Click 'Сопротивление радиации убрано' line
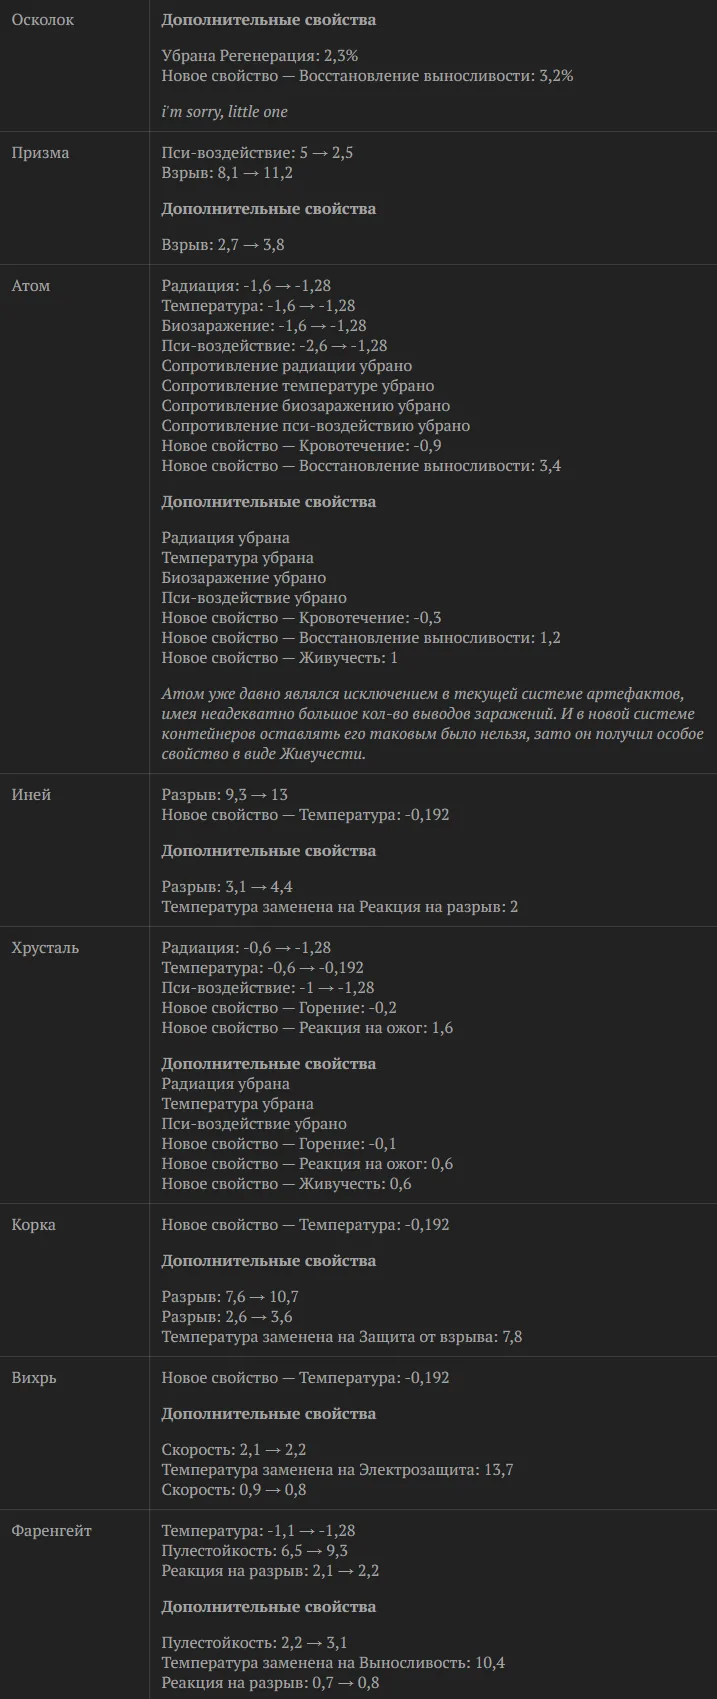This screenshot has width=717, height=1699. point(287,366)
